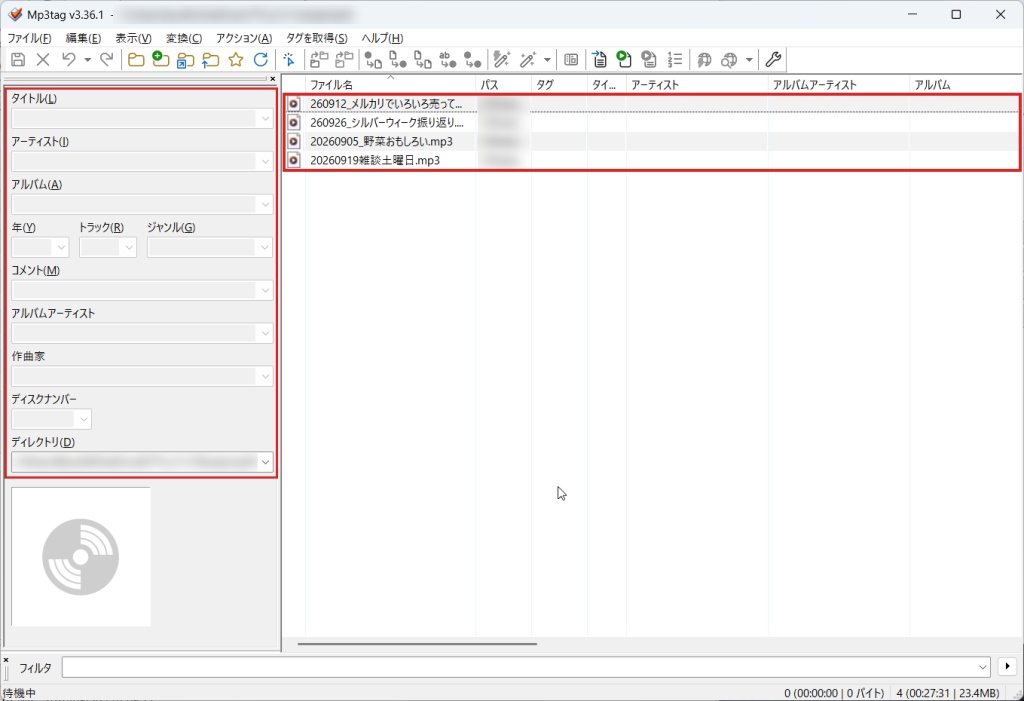Expand the コメント dropdown
Screen dimensions: 1024x701
click(265, 290)
